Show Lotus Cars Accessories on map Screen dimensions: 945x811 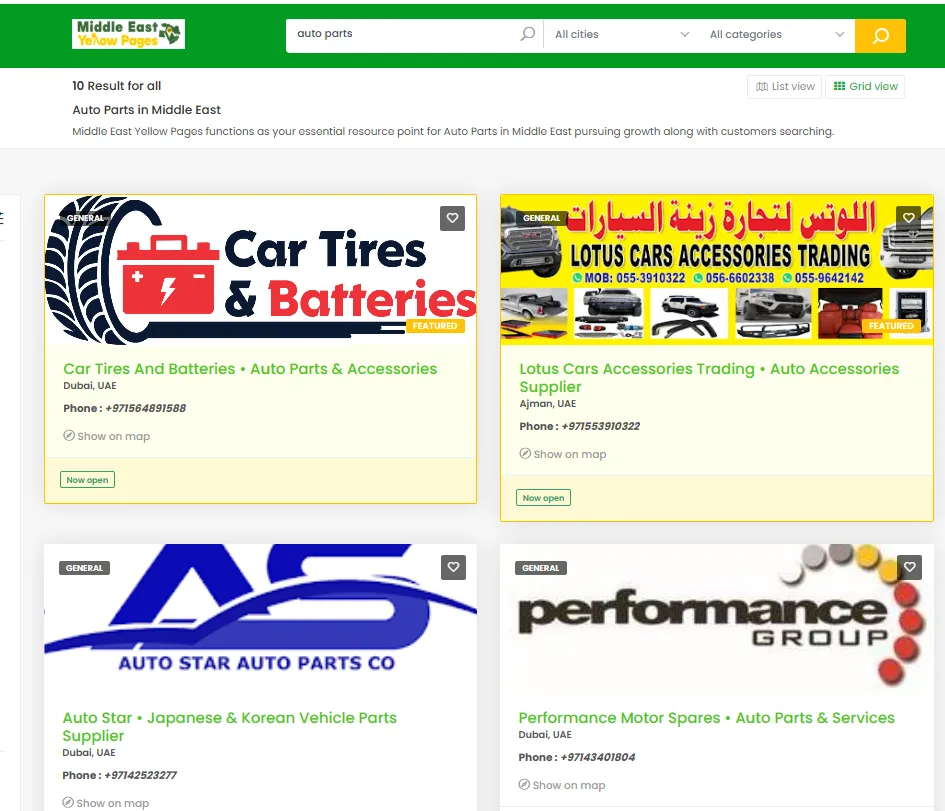(x=563, y=454)
